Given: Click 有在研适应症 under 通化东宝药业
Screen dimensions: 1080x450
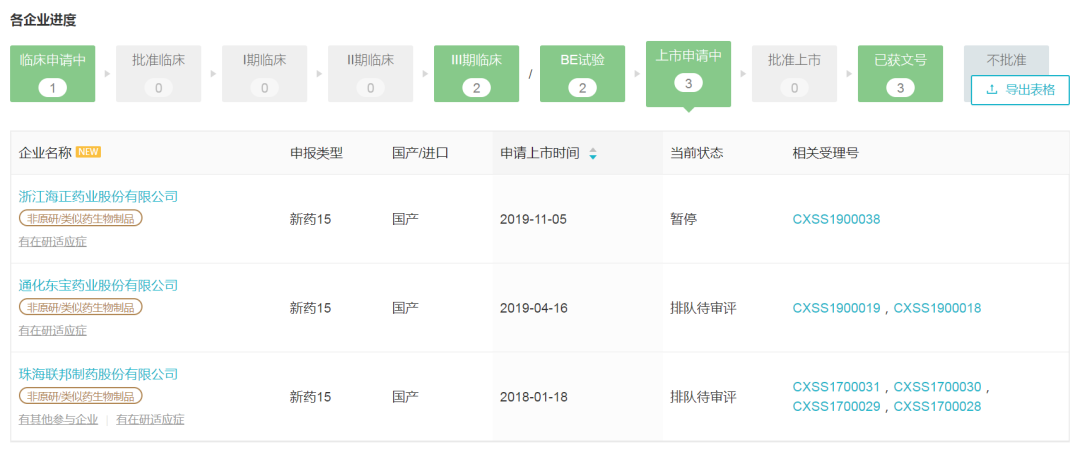Looking at the screenshot, I should (53, 330).
